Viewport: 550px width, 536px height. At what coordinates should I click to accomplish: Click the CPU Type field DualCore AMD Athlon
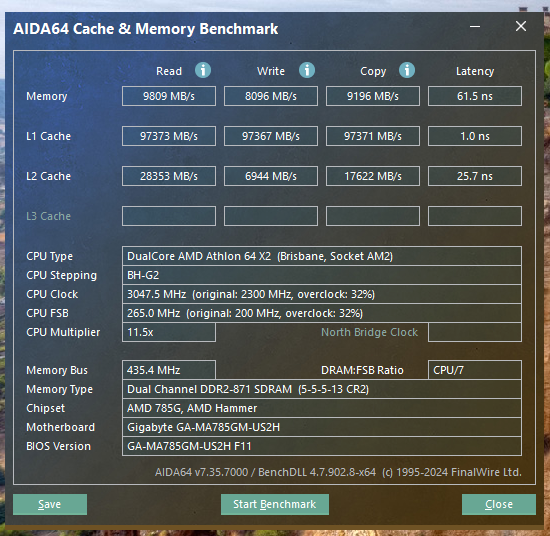click(x=322, y=256)
